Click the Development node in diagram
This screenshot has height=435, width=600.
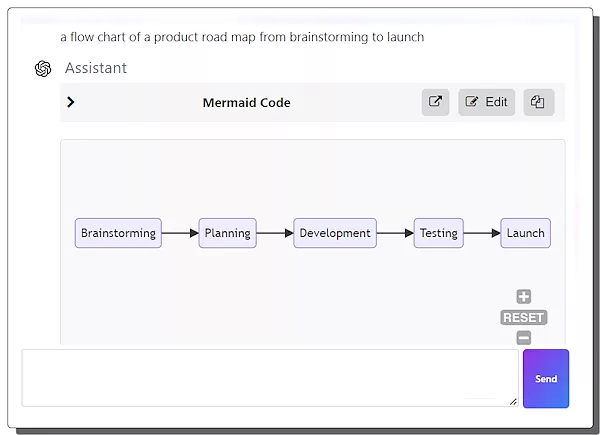(334, 233)
